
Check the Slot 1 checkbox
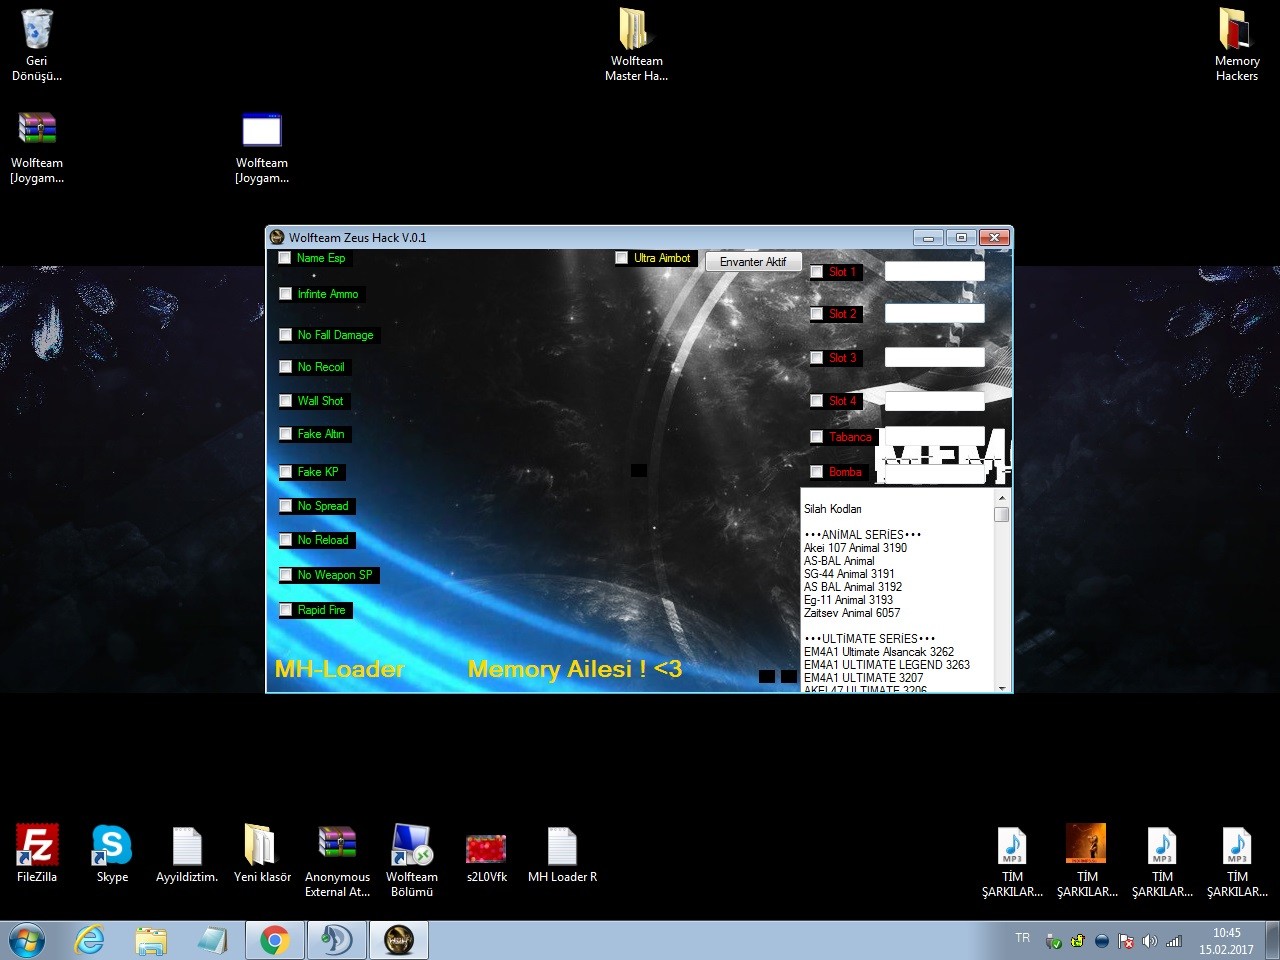817,272
